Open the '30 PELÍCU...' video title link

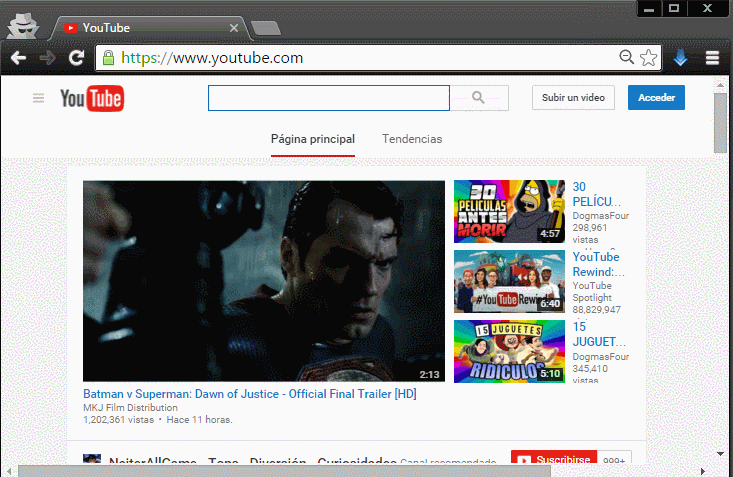point(596,194)
